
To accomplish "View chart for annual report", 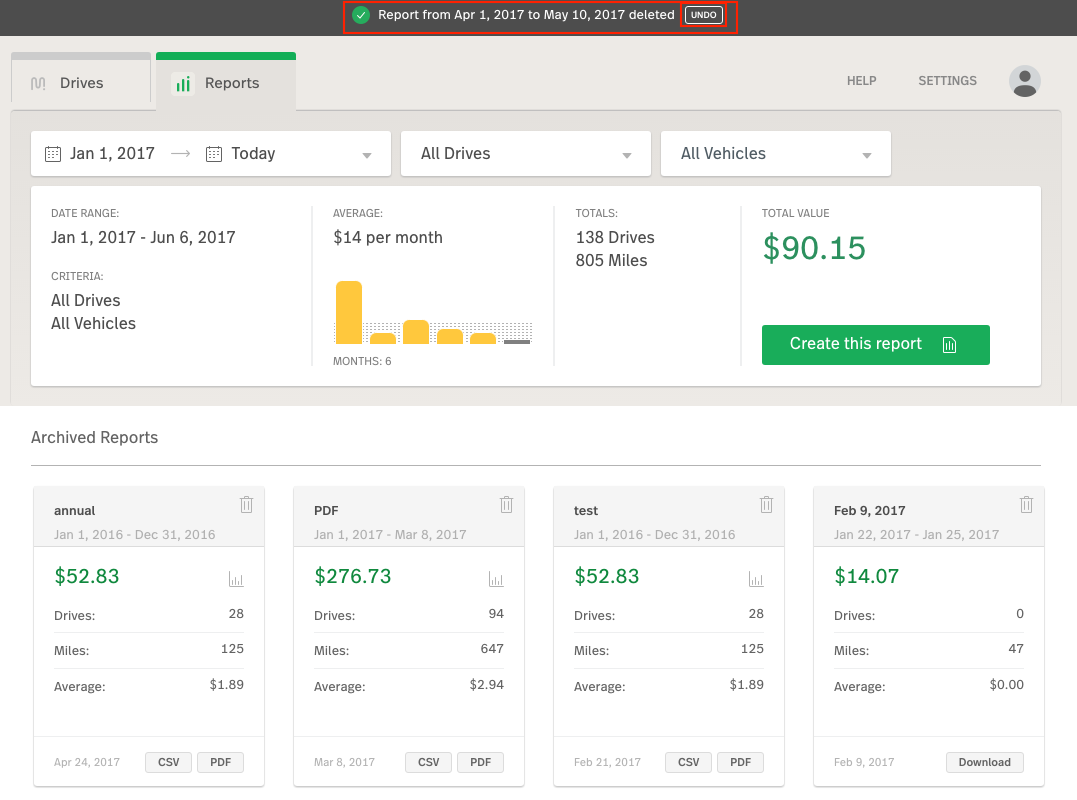I will (236, 579).
